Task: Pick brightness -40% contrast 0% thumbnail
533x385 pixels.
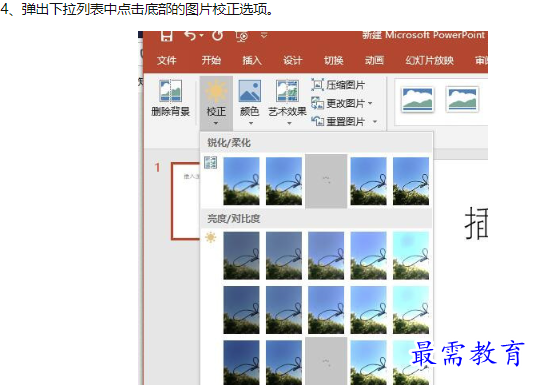Action: click(x=241, y=362)
